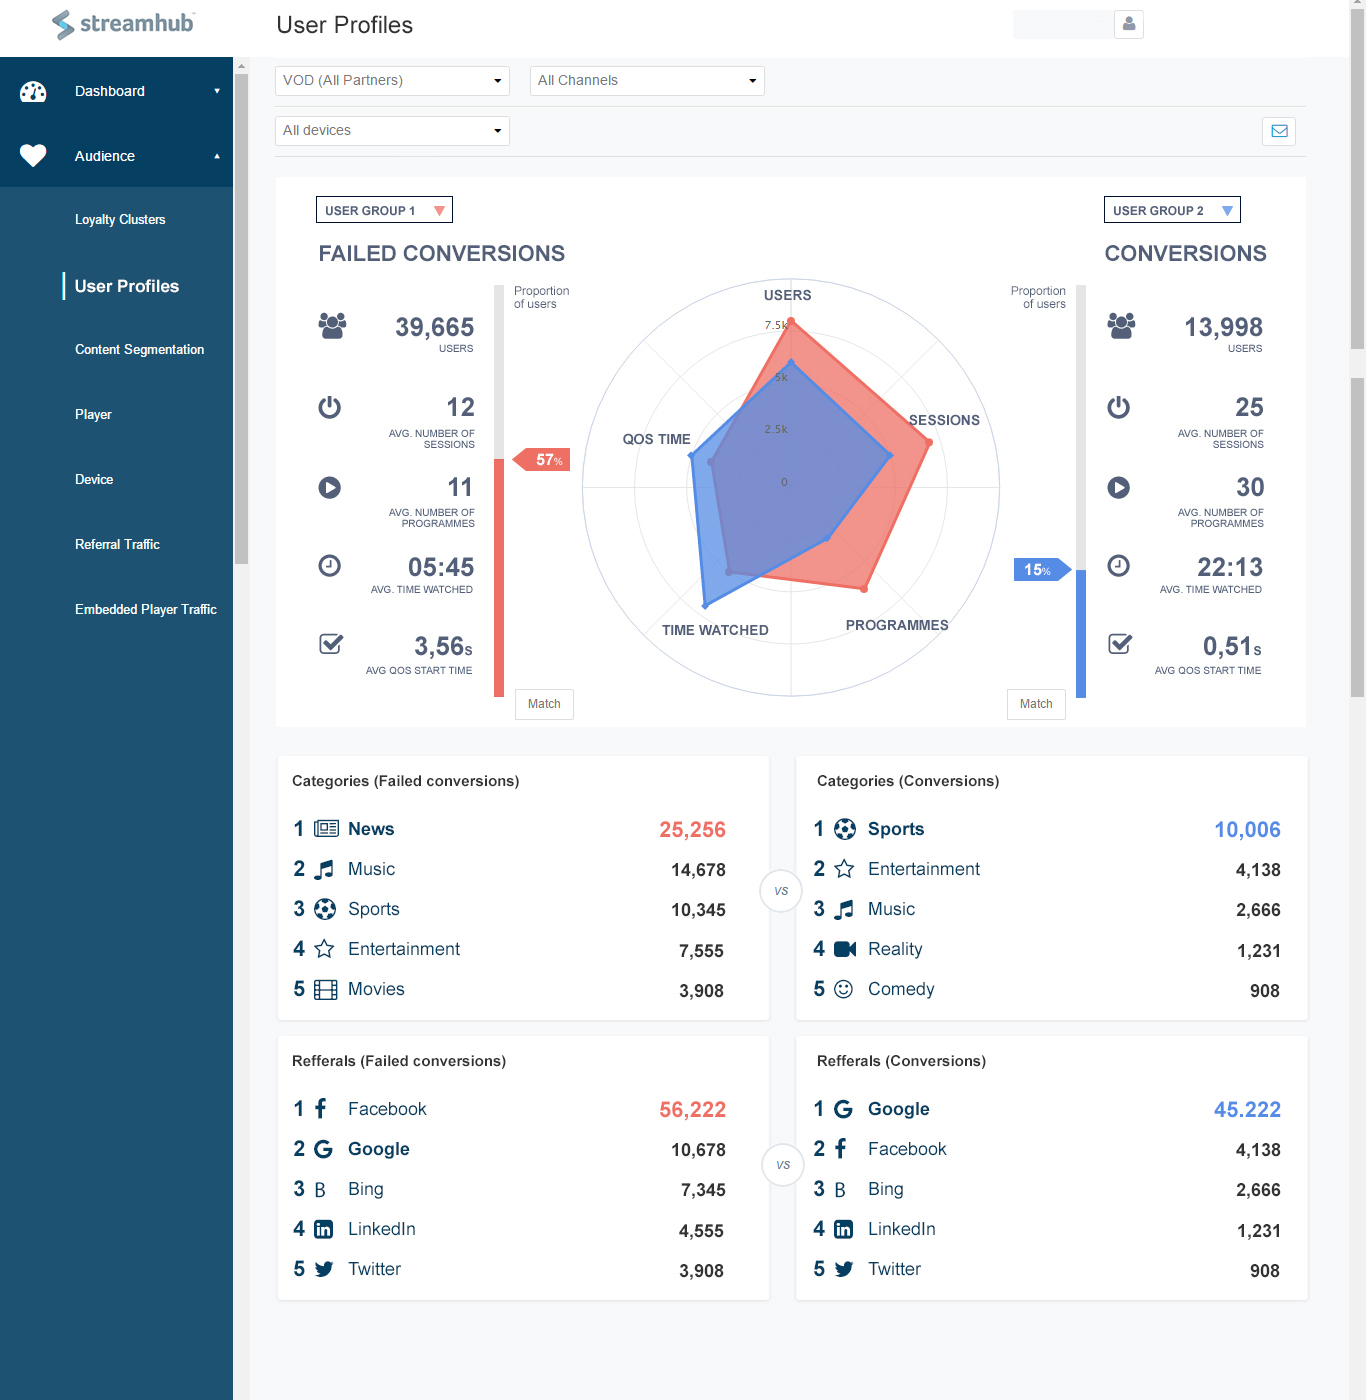Open the User Group 1 selector
1366x1400 pixels.
(384, 210)
